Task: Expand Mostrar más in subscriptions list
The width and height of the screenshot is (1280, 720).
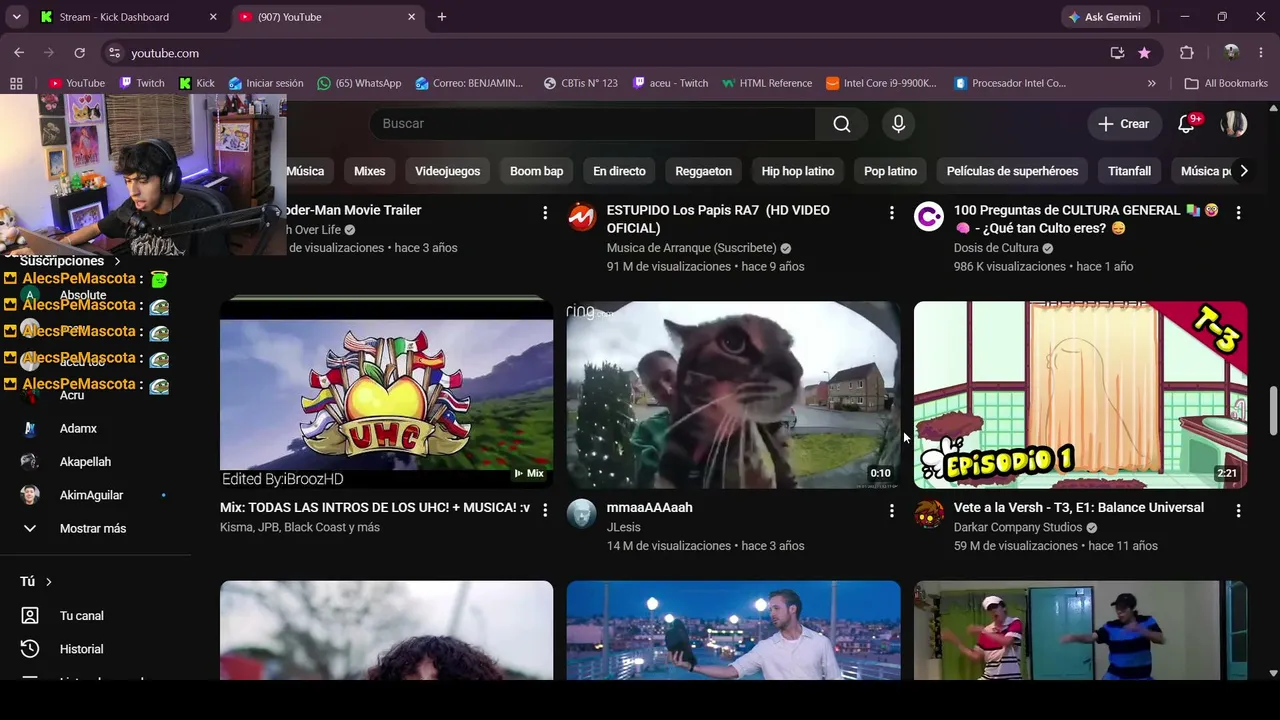Action: (95, 528)
